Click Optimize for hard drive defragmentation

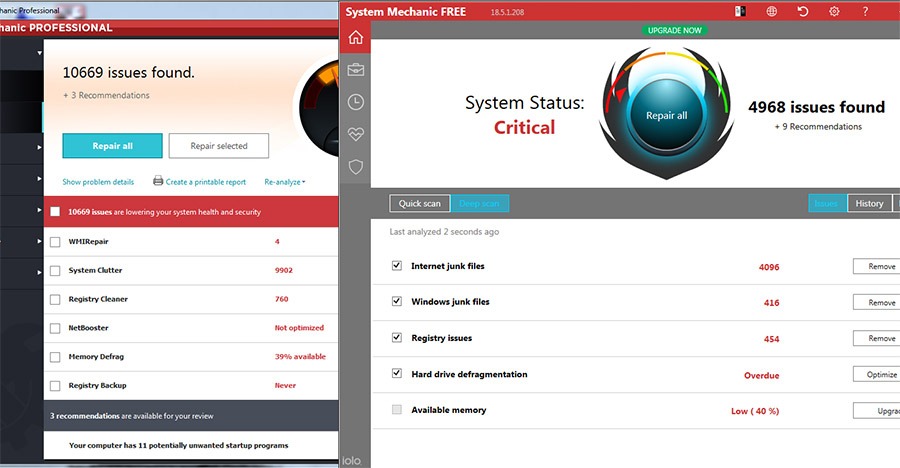[876, 374]
